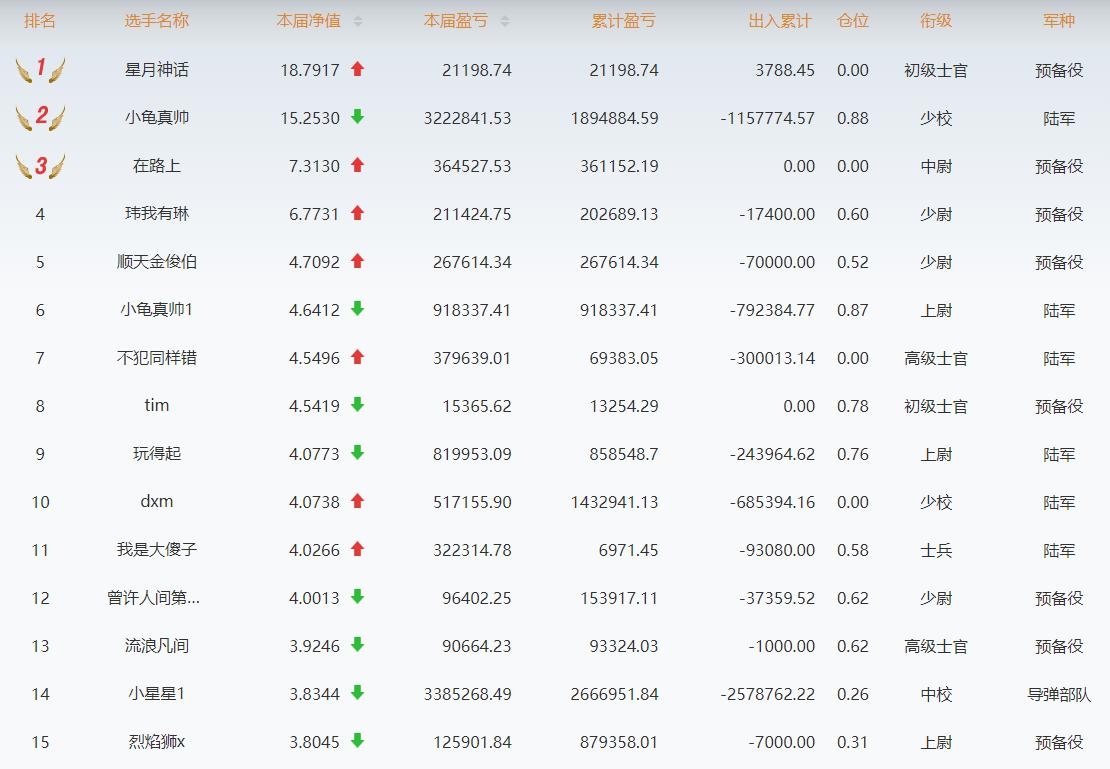The height and width of the screenshot is (769, 1110).
Task: Click the rank 1 winged medal icon
Action: tap(40, 70)
